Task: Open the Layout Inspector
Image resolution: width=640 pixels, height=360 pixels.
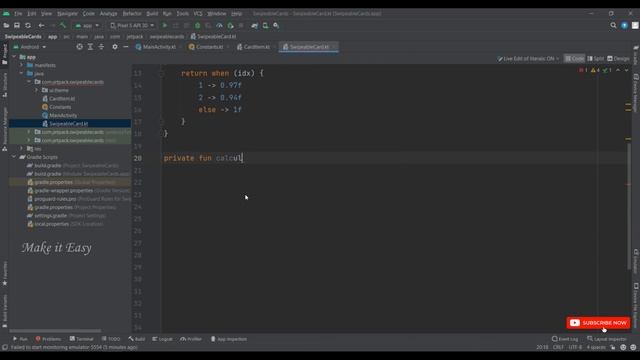Action: 607,339
